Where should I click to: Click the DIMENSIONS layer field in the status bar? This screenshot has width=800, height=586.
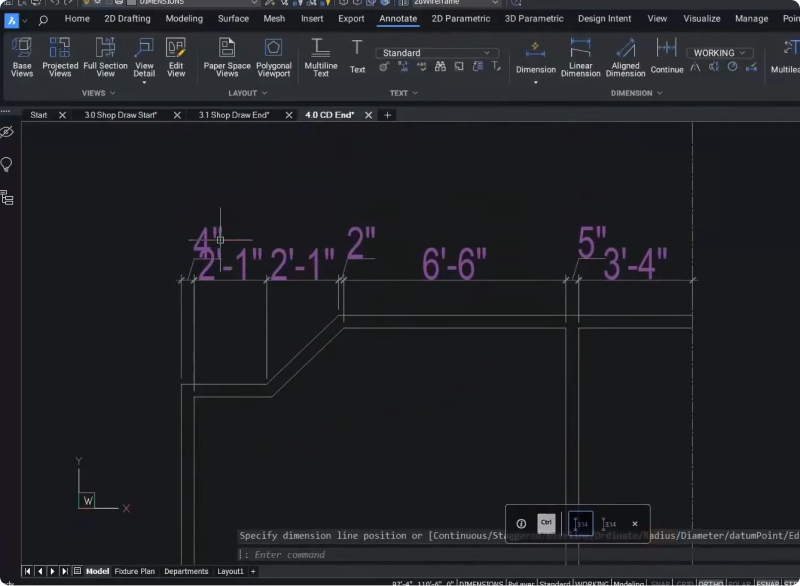point(481,583)
